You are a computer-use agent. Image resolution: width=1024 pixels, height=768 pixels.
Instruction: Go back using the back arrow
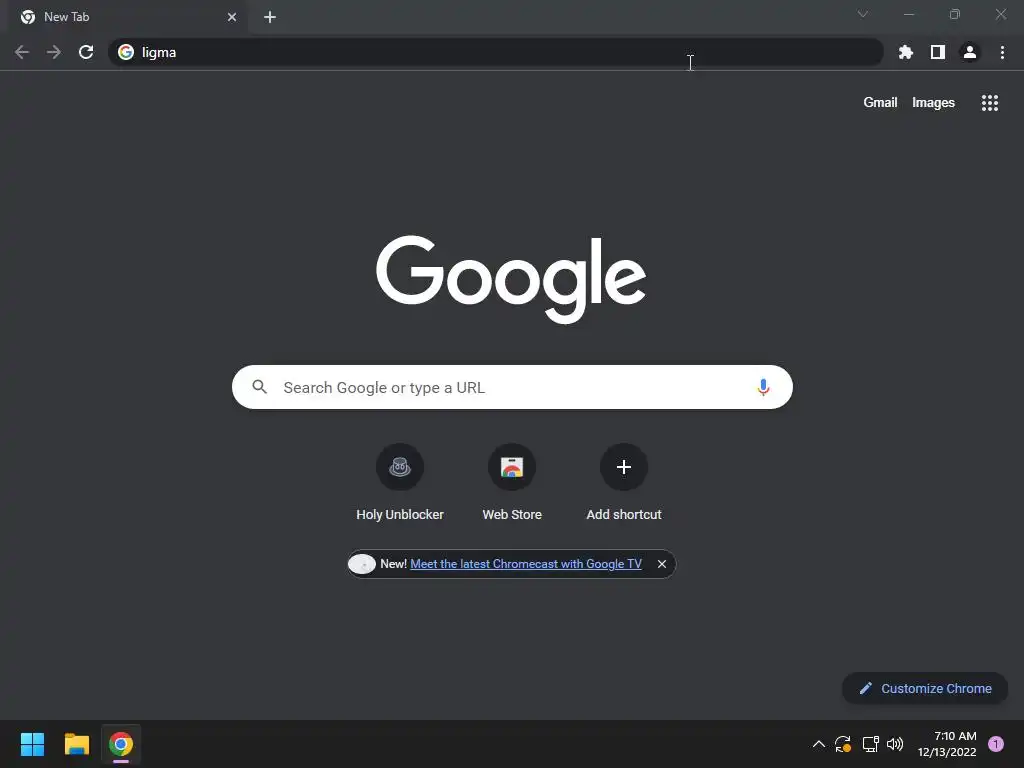tap(22, 52)
